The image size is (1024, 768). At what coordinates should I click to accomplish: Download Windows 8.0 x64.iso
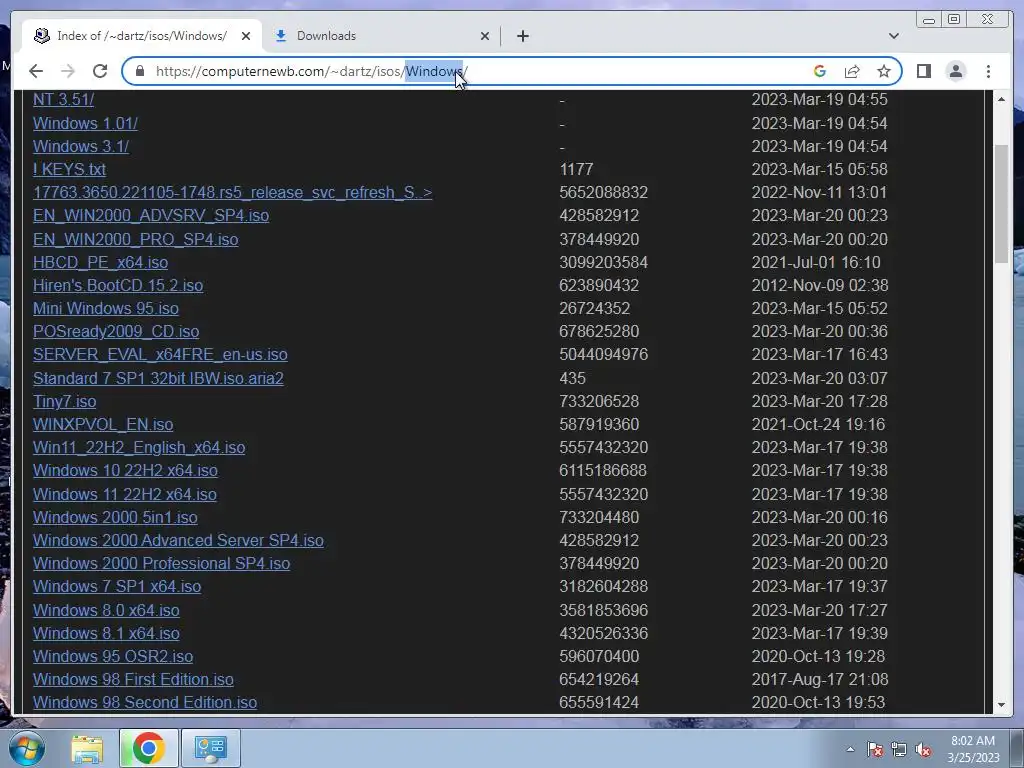pos(106,610)
